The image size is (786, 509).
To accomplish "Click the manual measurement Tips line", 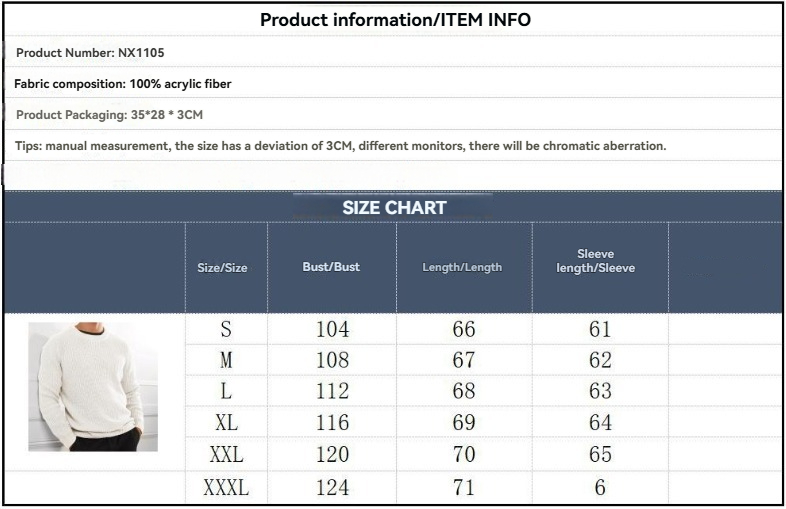I will (x=340, y=146).
